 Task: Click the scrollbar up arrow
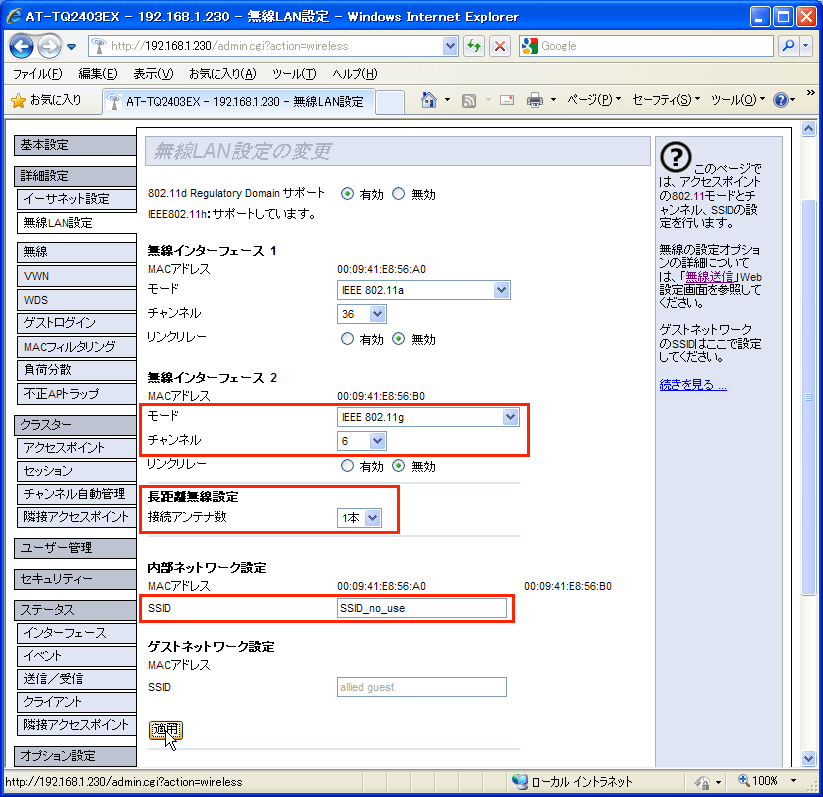coord(808,128)
